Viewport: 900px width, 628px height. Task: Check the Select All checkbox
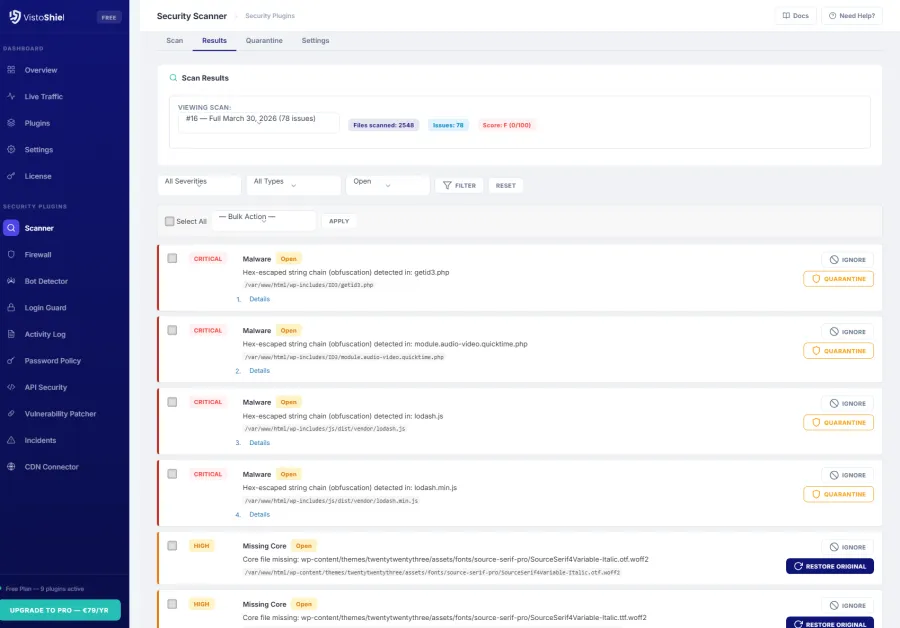(168, 220)
